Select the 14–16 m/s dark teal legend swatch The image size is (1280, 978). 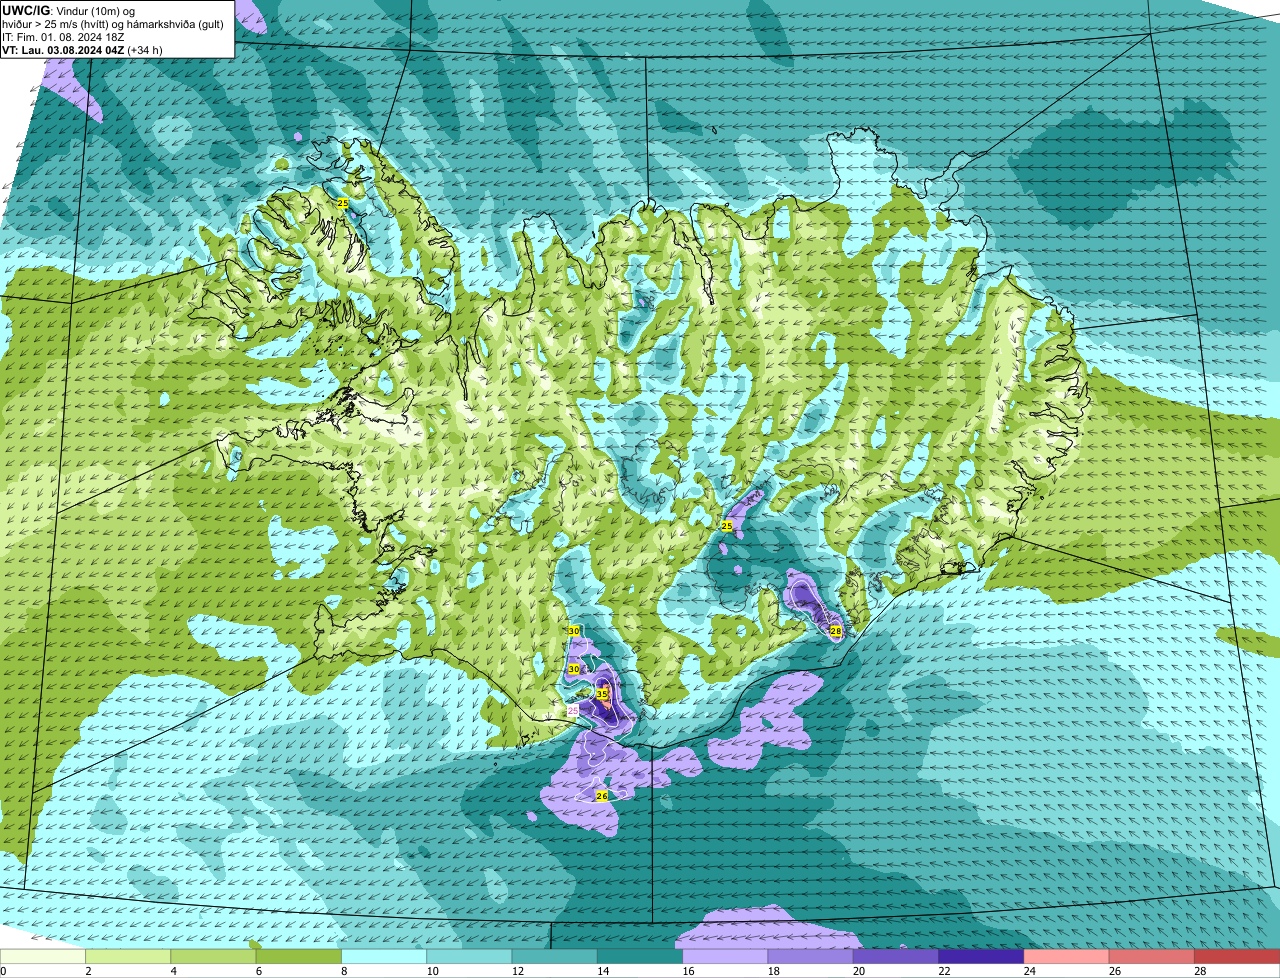640,957
